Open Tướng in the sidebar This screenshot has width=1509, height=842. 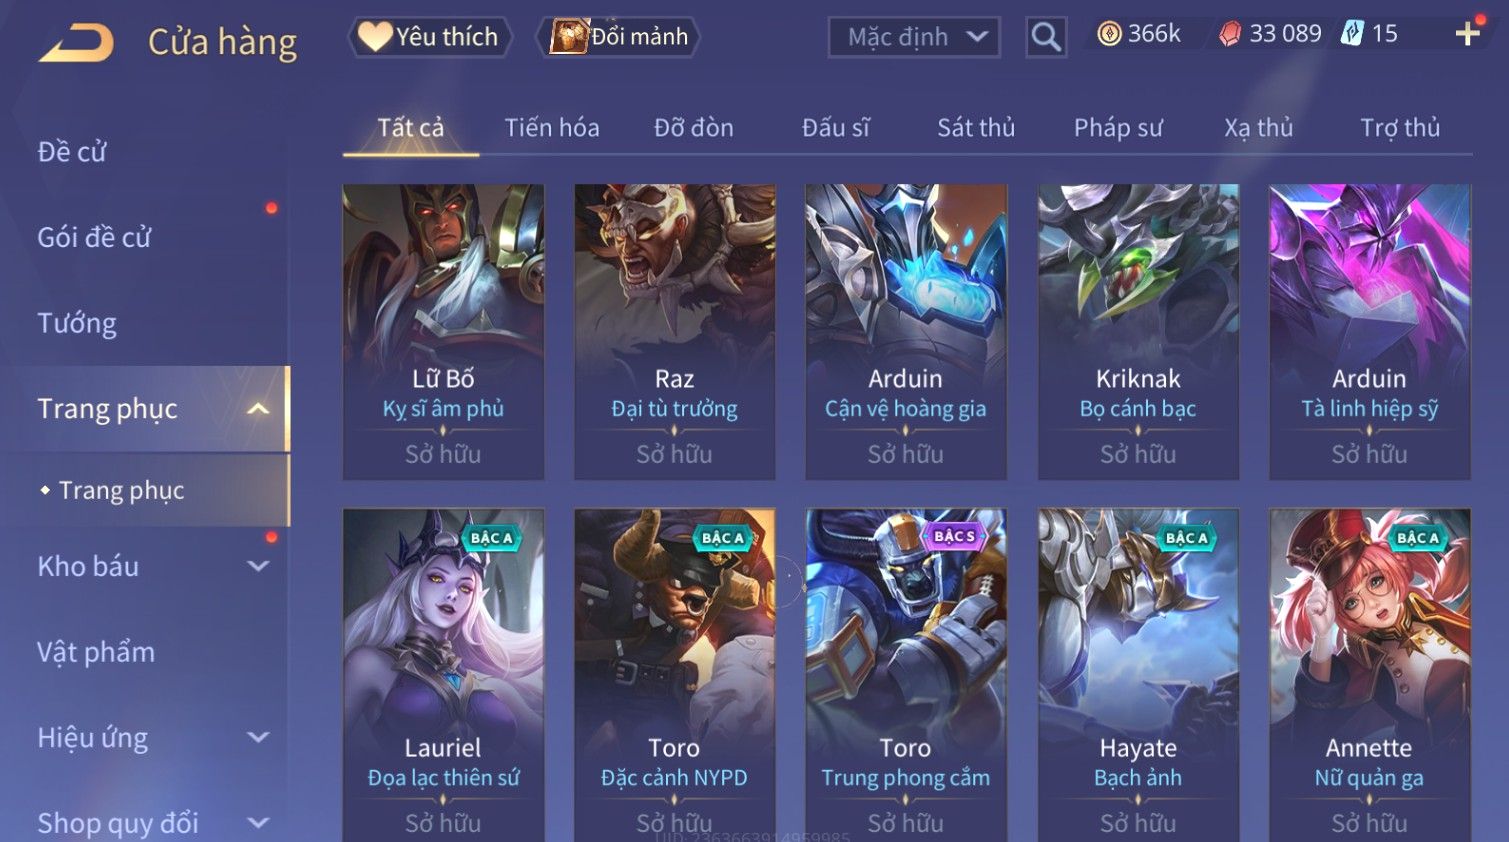(77, 323)
